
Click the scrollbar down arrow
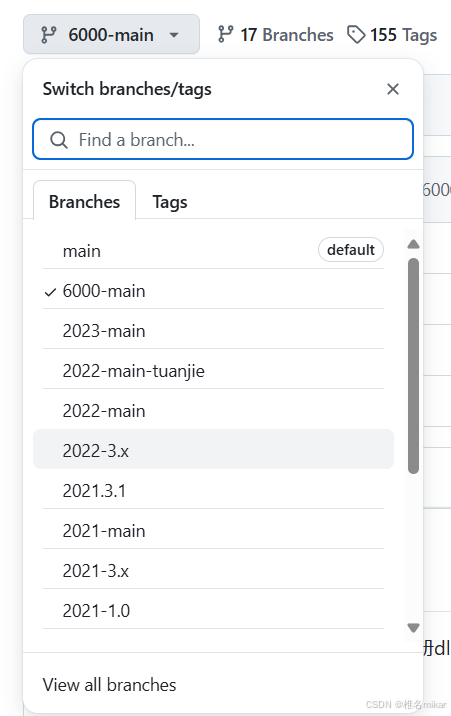tap(414, 628)
